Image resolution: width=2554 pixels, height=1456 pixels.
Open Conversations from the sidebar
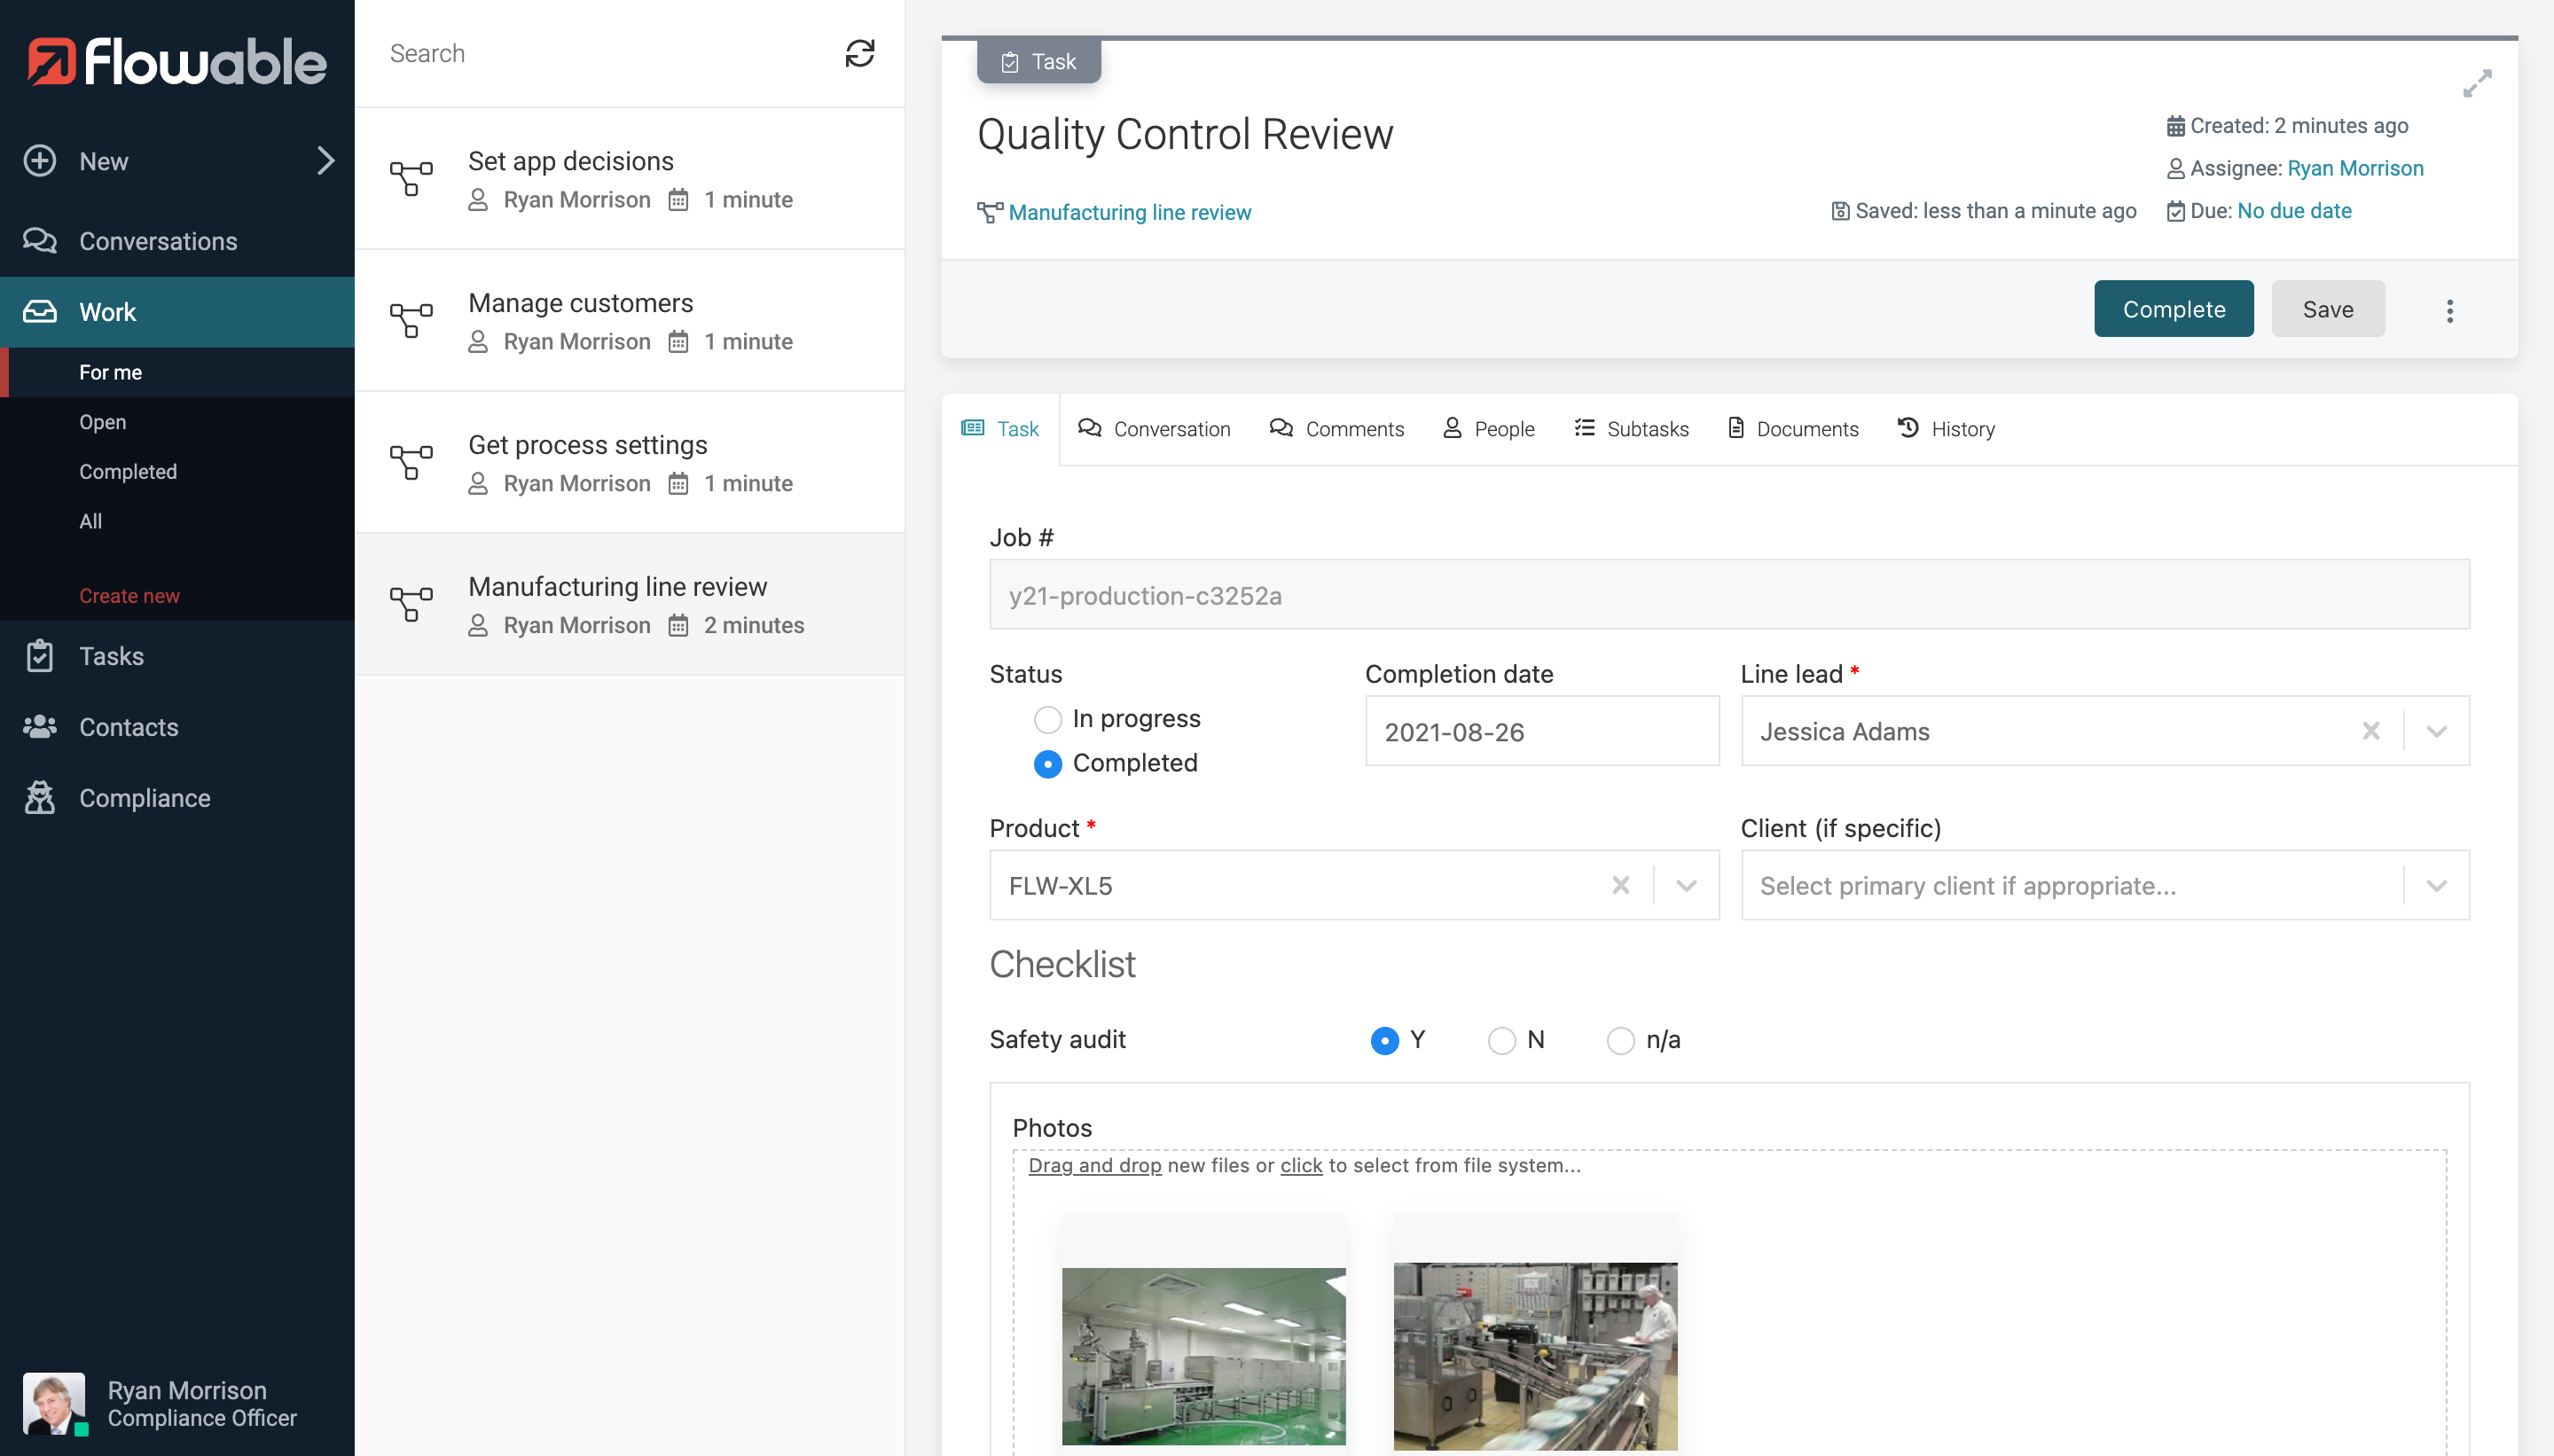(x=177, y=241)
